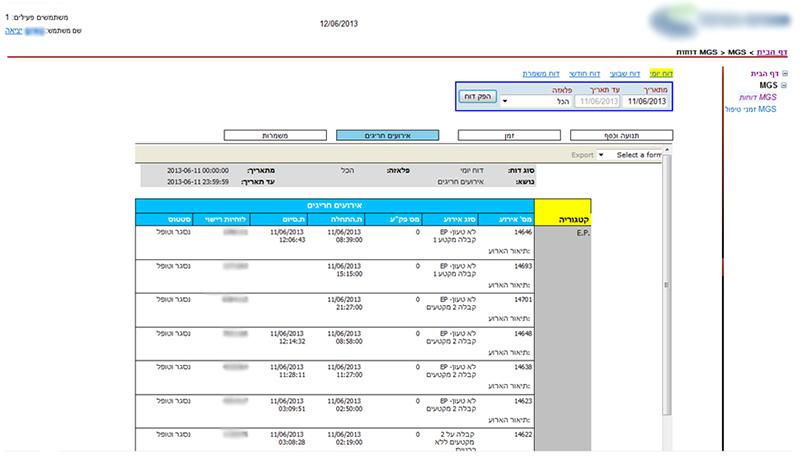800x456 pixels.
Task: Click event number 14622
Action: pos(523,435)
